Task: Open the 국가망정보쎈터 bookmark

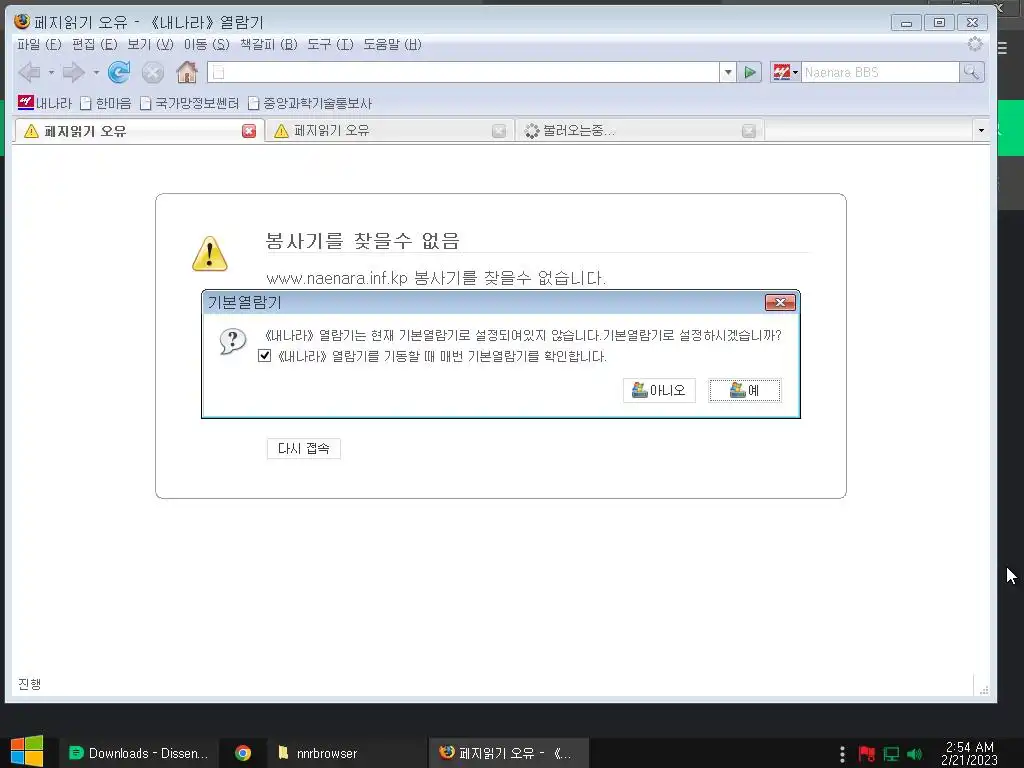Action: click(189, 103)
